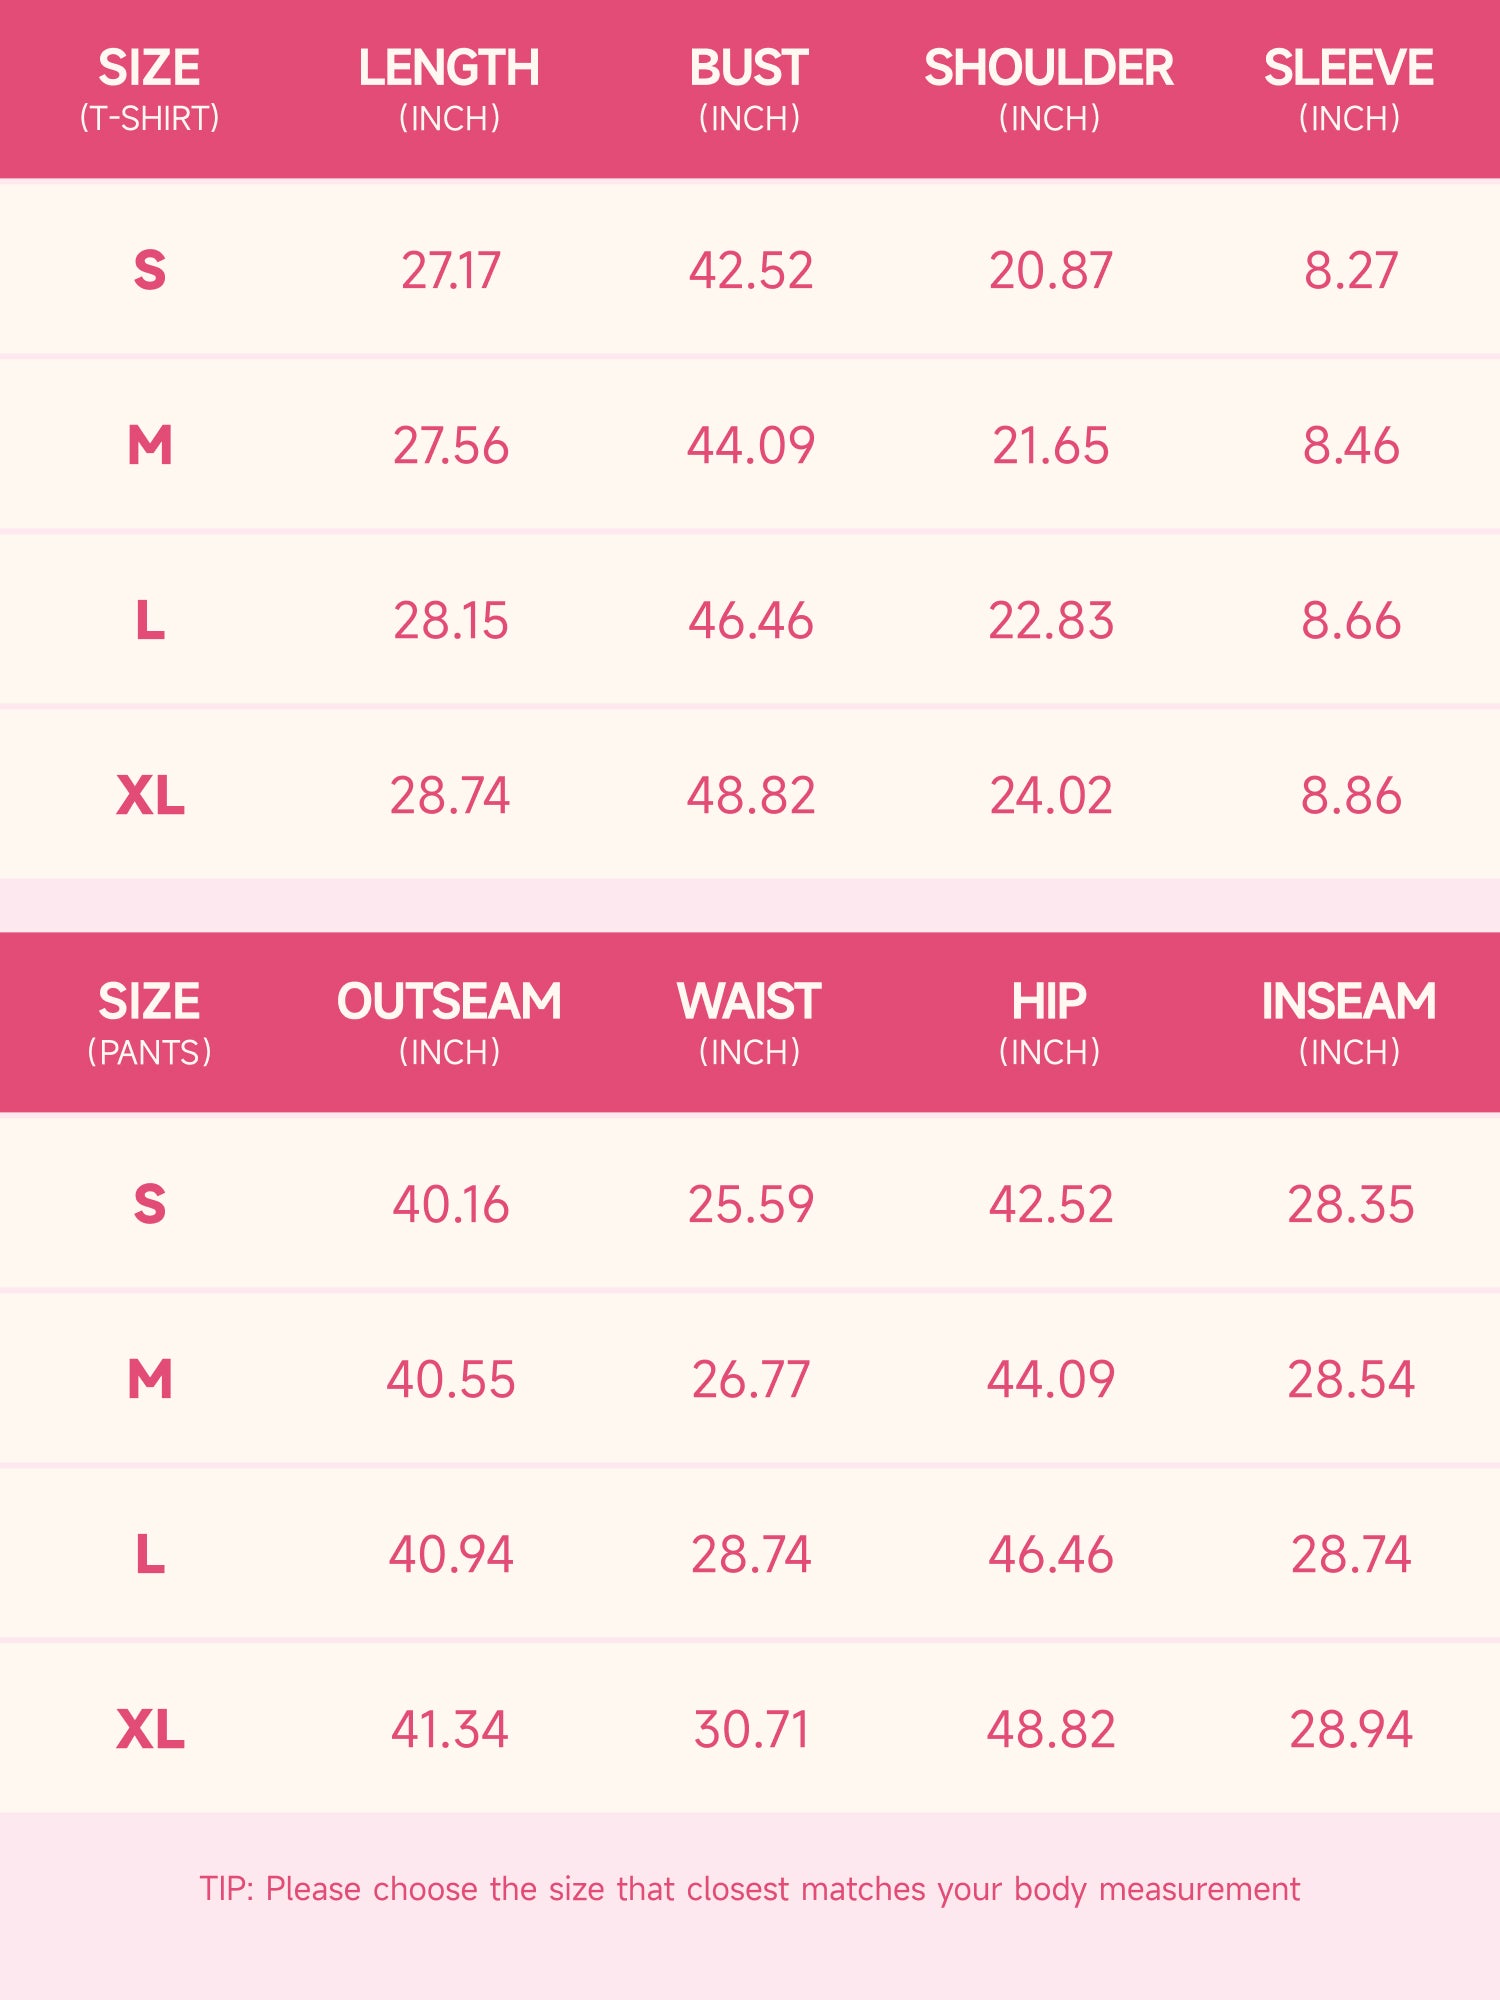1500x2000 pixels.
Task: Click the T-shirt XL shoulder 24.02
Action: [1050, 795]
